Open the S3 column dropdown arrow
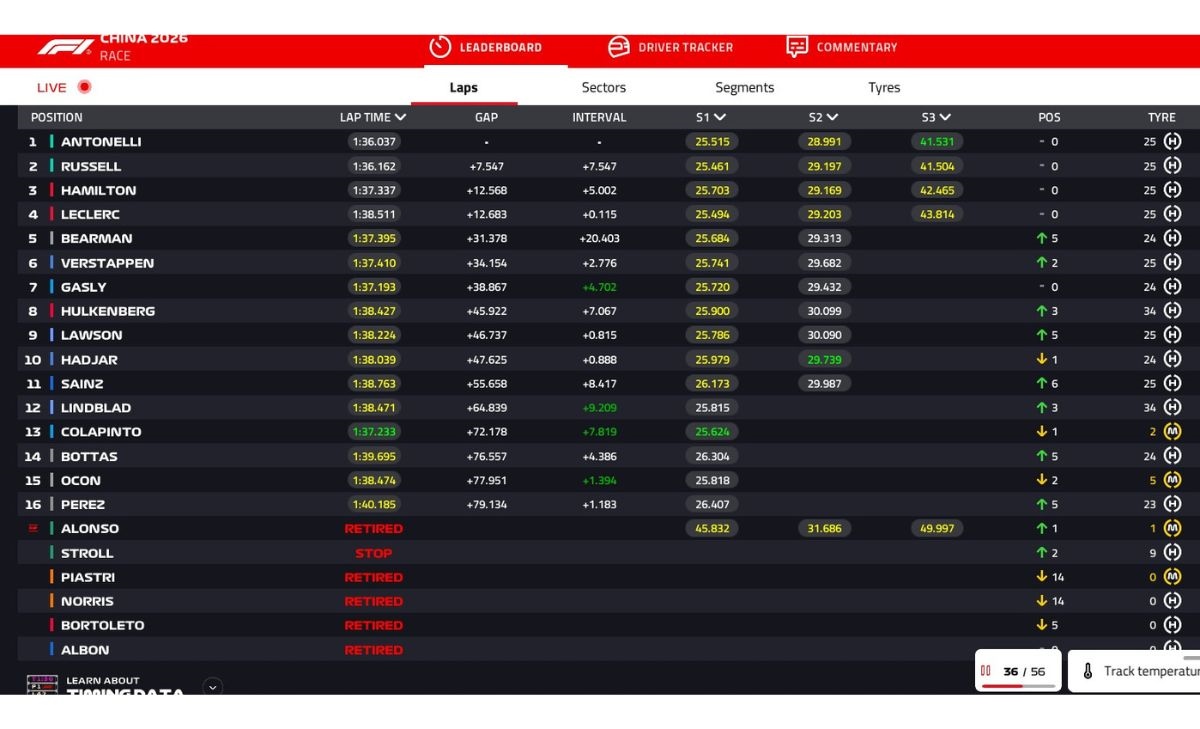The width and height of the screenshot is (1200, 729). click(945, 118)
